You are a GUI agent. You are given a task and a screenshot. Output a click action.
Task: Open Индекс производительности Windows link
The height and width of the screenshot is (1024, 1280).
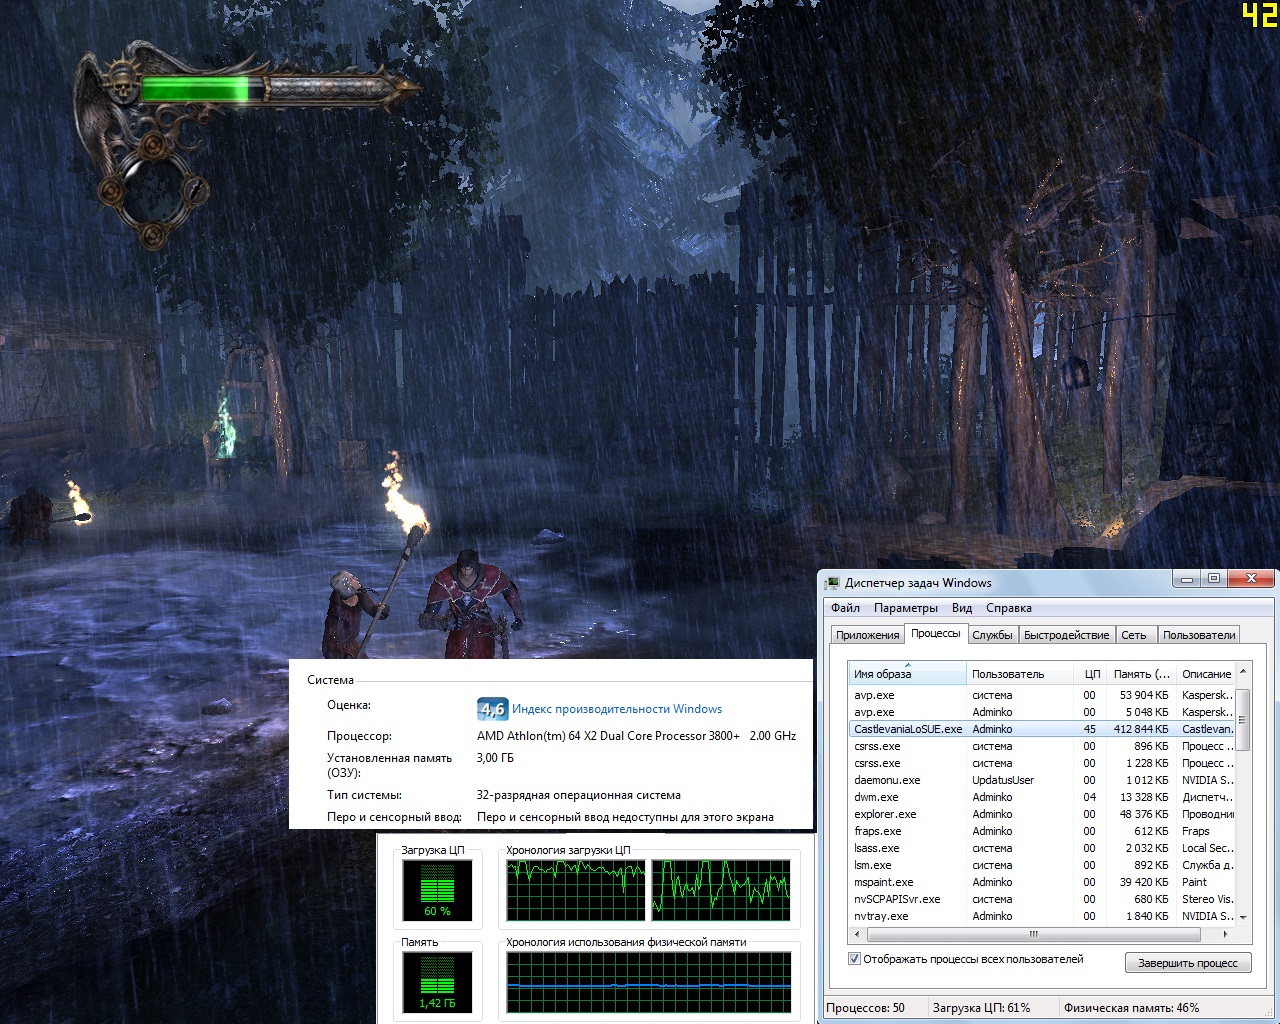[x=617, y=709]
